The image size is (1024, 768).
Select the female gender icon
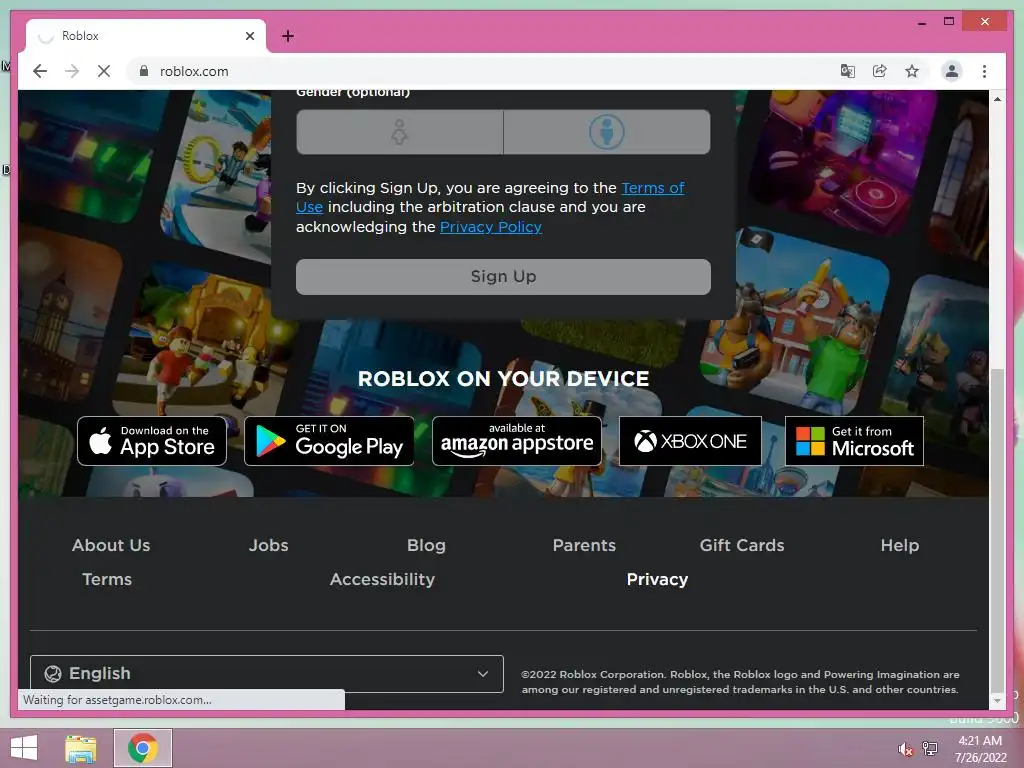pyautogui.click(x=400, y=132)
